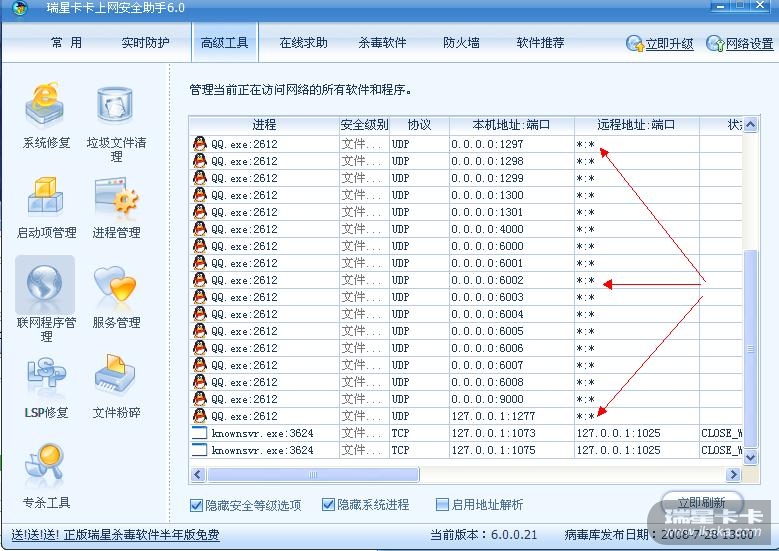Click QQ penguin icon on port 1297 row

200,144
